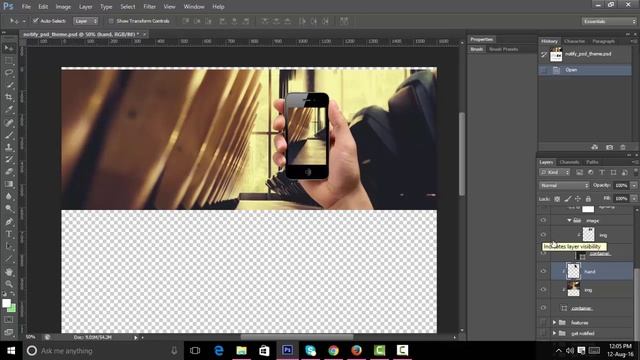Select the Hand tool
The height and width of the screenshot is (360, 640).
[x=9, y=271]
